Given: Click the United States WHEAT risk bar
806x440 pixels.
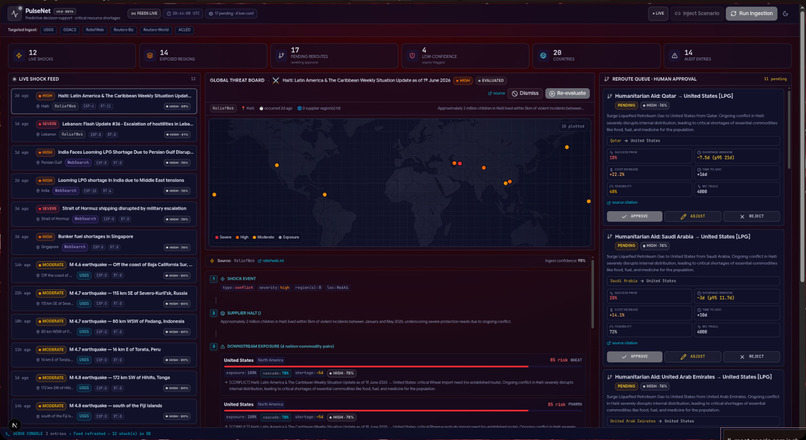Looking at the screenshot, I should 403,366.
